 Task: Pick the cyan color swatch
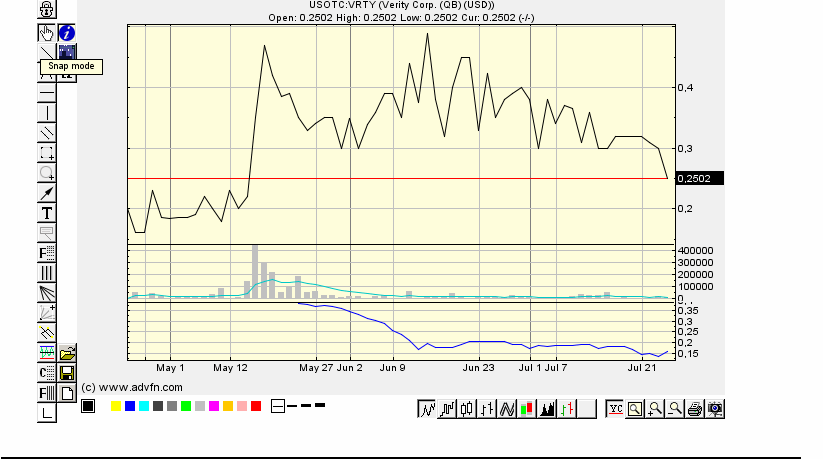(x=144, y=406)
